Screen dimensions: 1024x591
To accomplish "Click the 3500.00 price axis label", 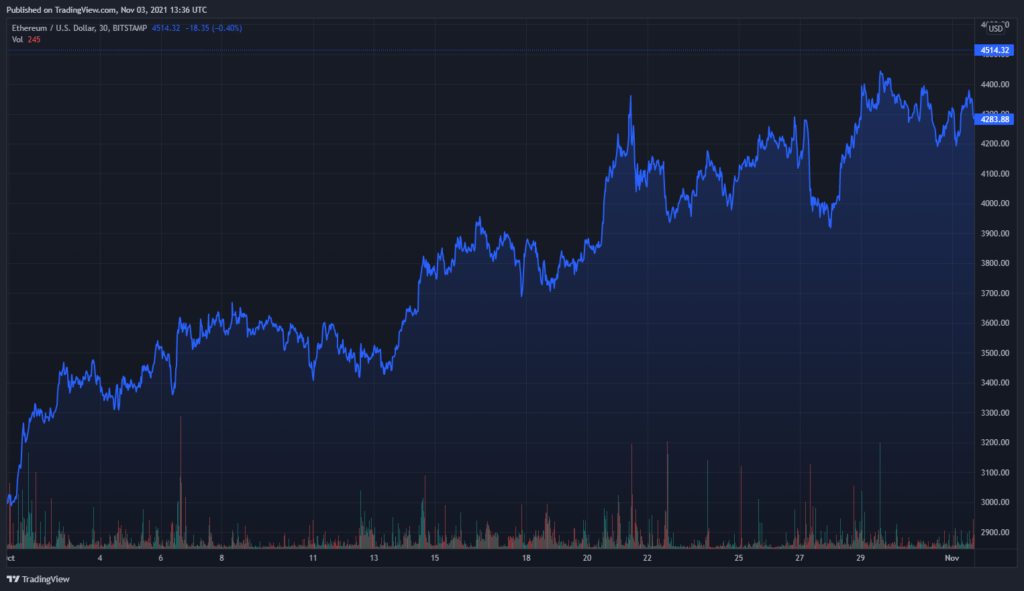I will pos(995,353).
